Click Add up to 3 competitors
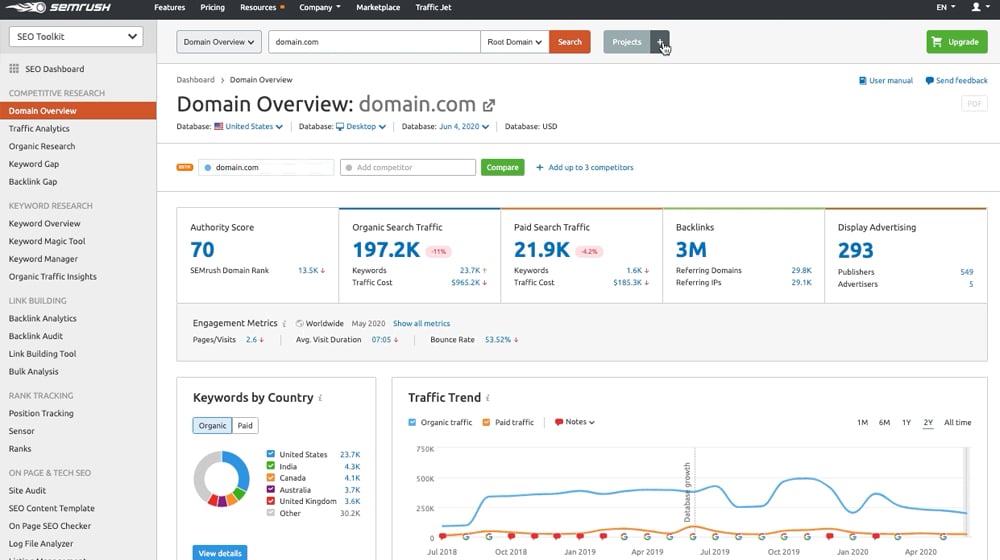This screenshot has width=1000, height=560. (x=591, y=167)
